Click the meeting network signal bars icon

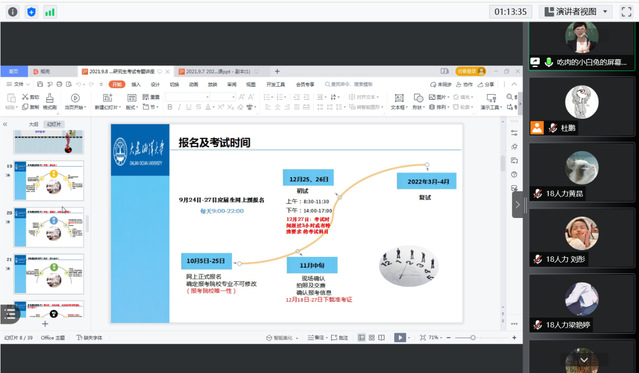pyautogui.click(x=50, y=12)
